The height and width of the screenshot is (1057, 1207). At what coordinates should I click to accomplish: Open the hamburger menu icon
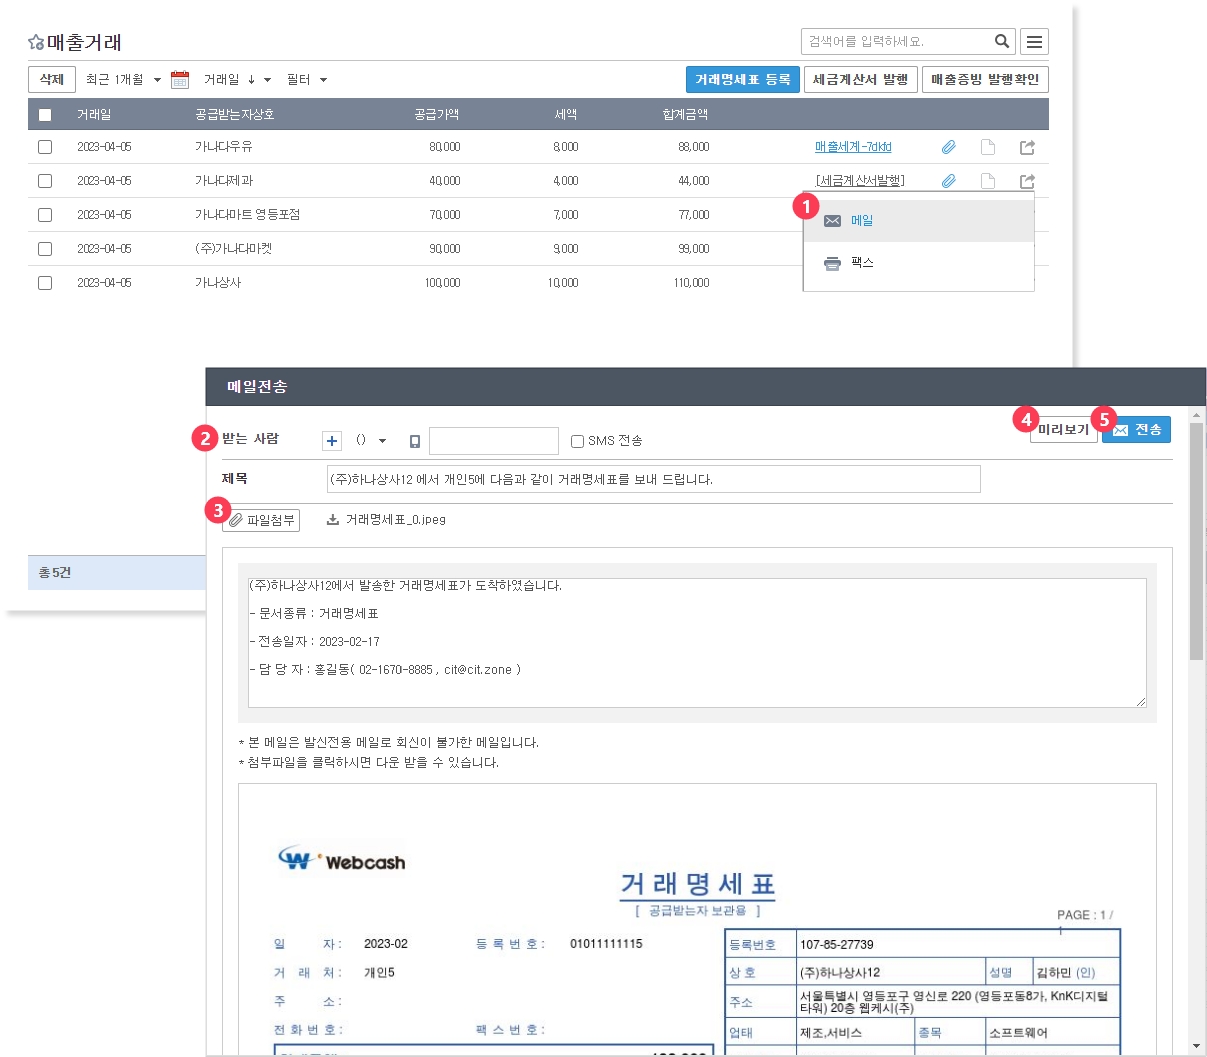pos(1034,41)
